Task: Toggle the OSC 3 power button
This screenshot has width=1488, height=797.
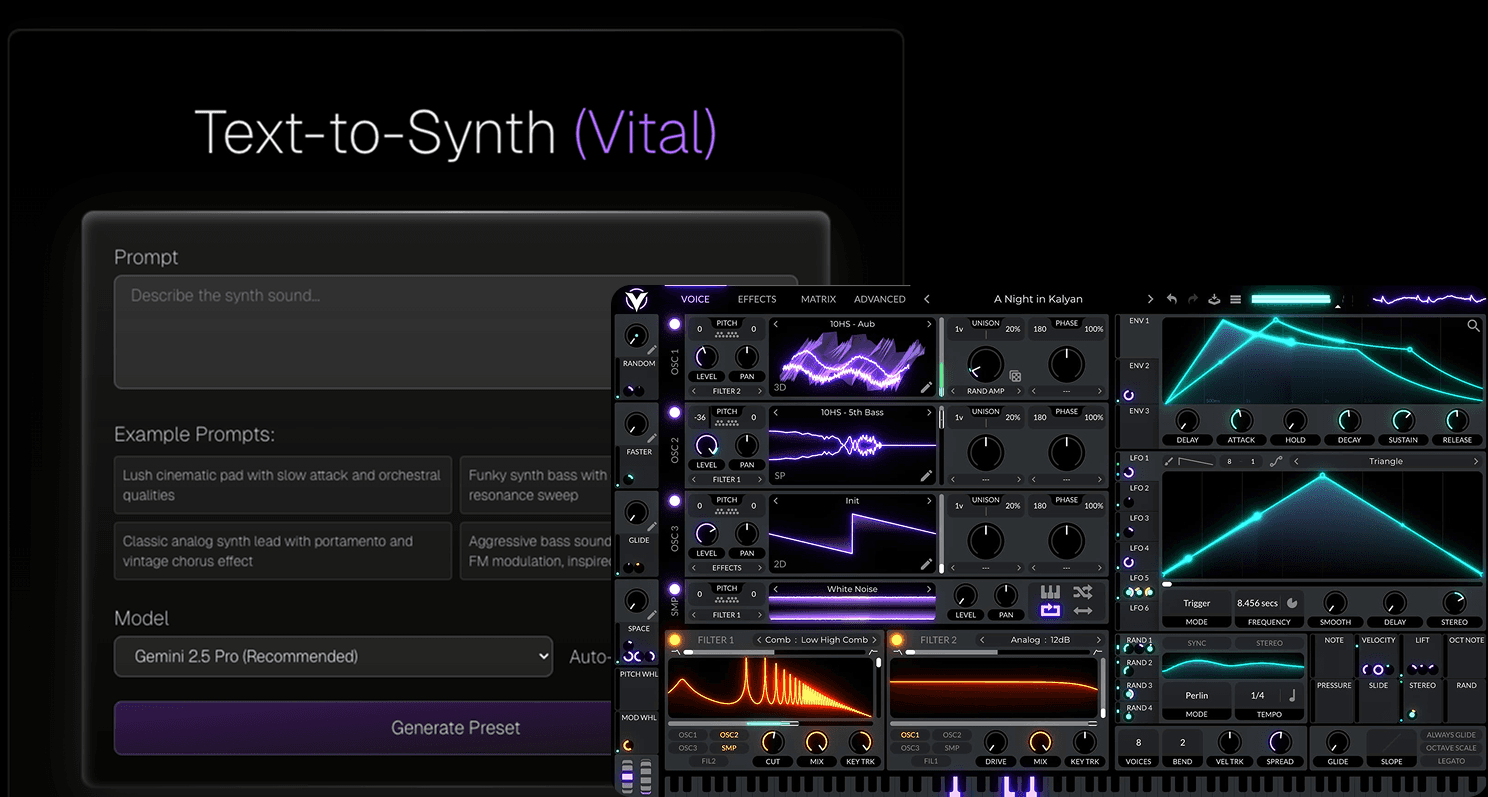Action: 675,500
